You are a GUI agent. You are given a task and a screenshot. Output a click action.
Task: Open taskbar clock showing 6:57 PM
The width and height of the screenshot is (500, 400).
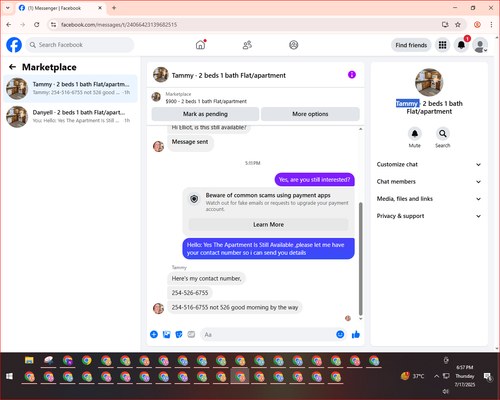point(465,376)
